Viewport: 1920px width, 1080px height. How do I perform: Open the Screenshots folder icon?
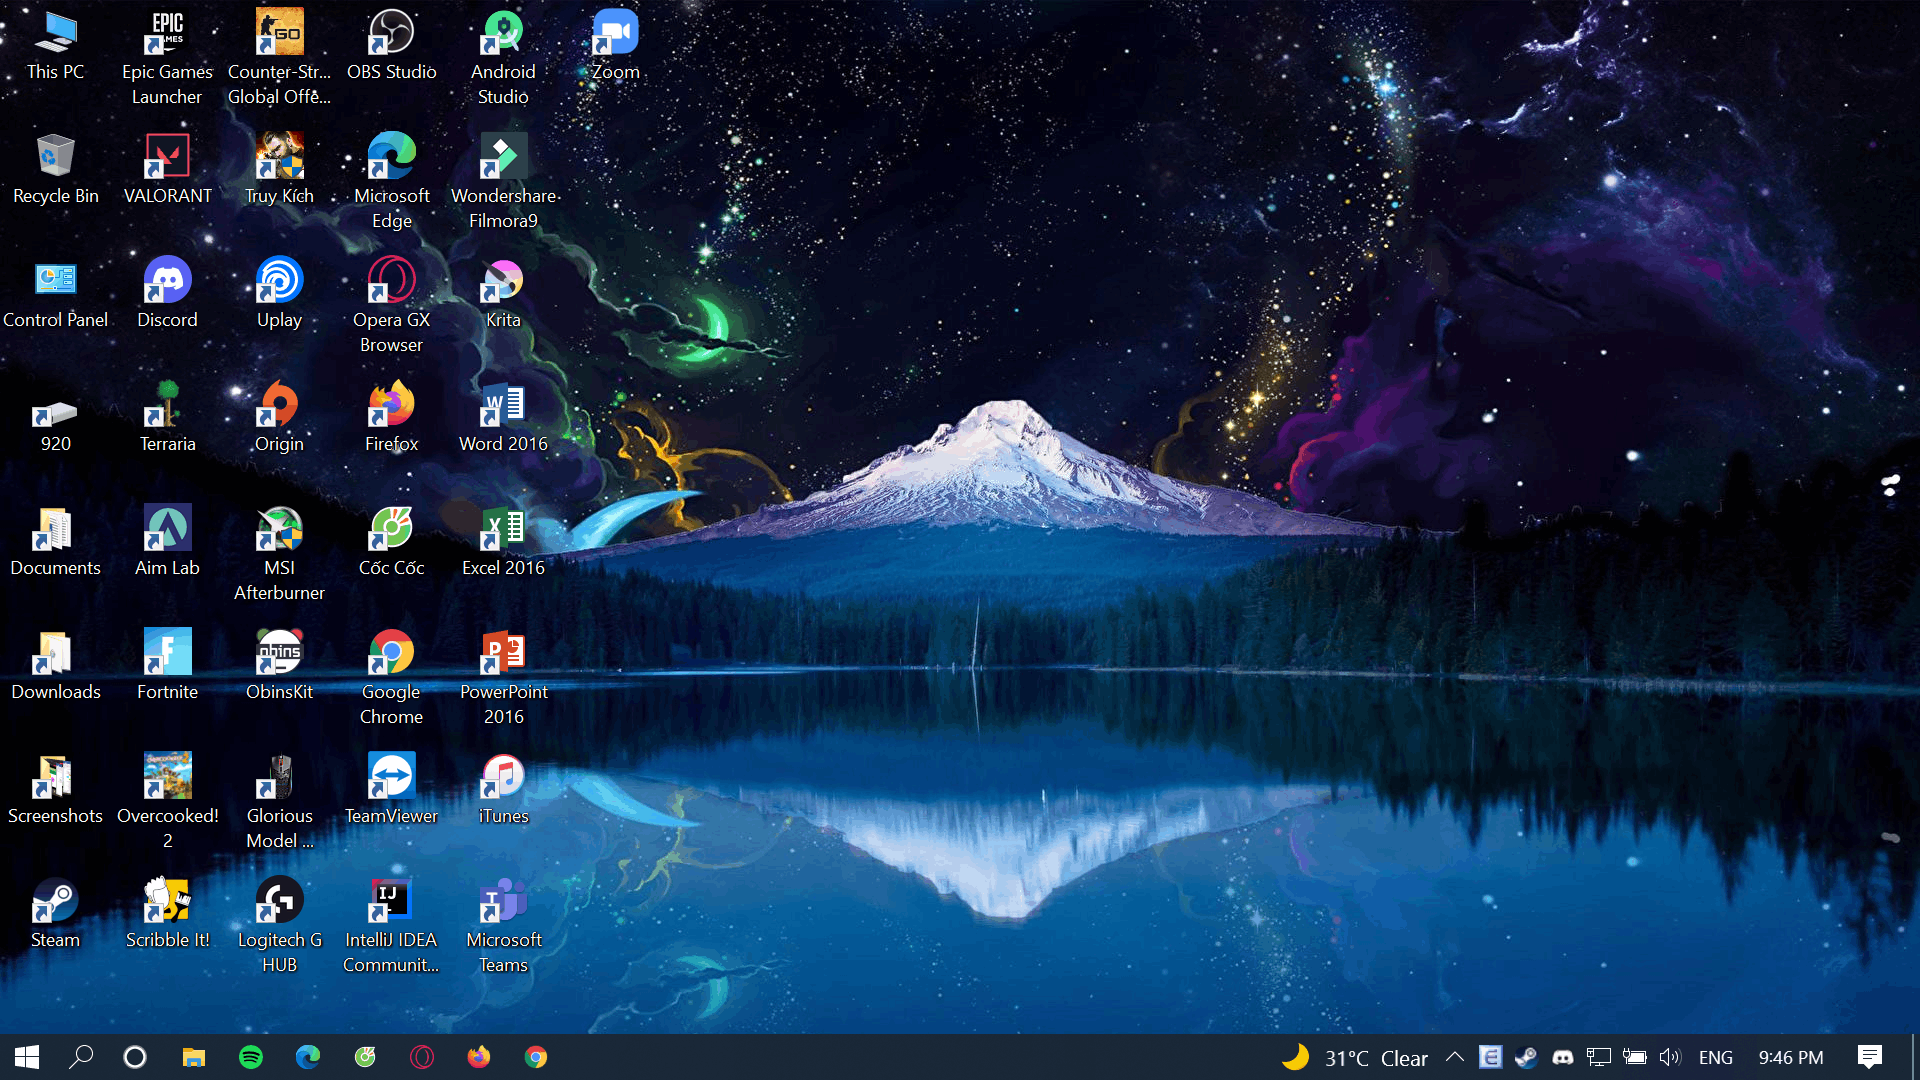[56, 790]
